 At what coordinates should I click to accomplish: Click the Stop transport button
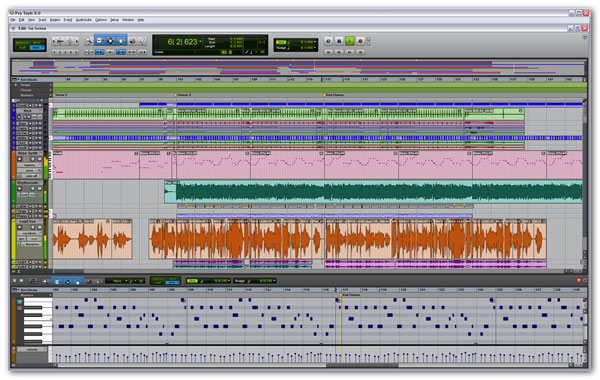(x=339, y=41)
